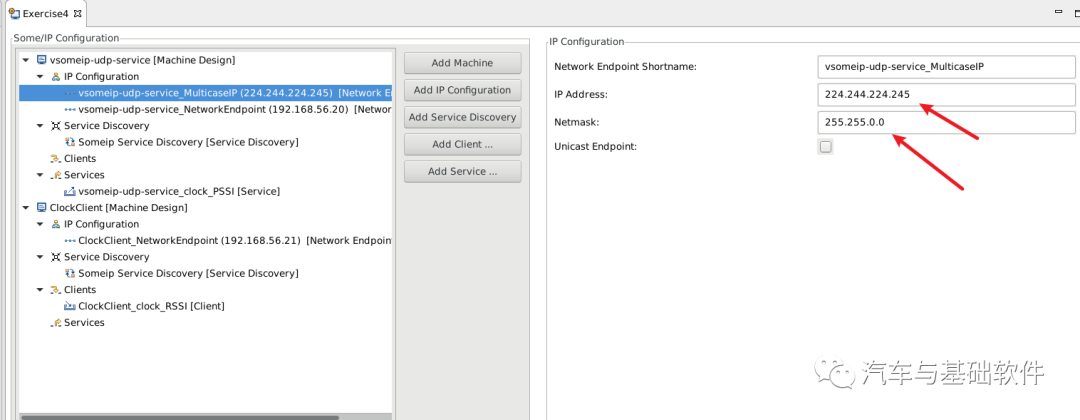Click the Network Endpoint Shortname label
This screenshot has width=1080, height=420.
[x=625, y=67]
